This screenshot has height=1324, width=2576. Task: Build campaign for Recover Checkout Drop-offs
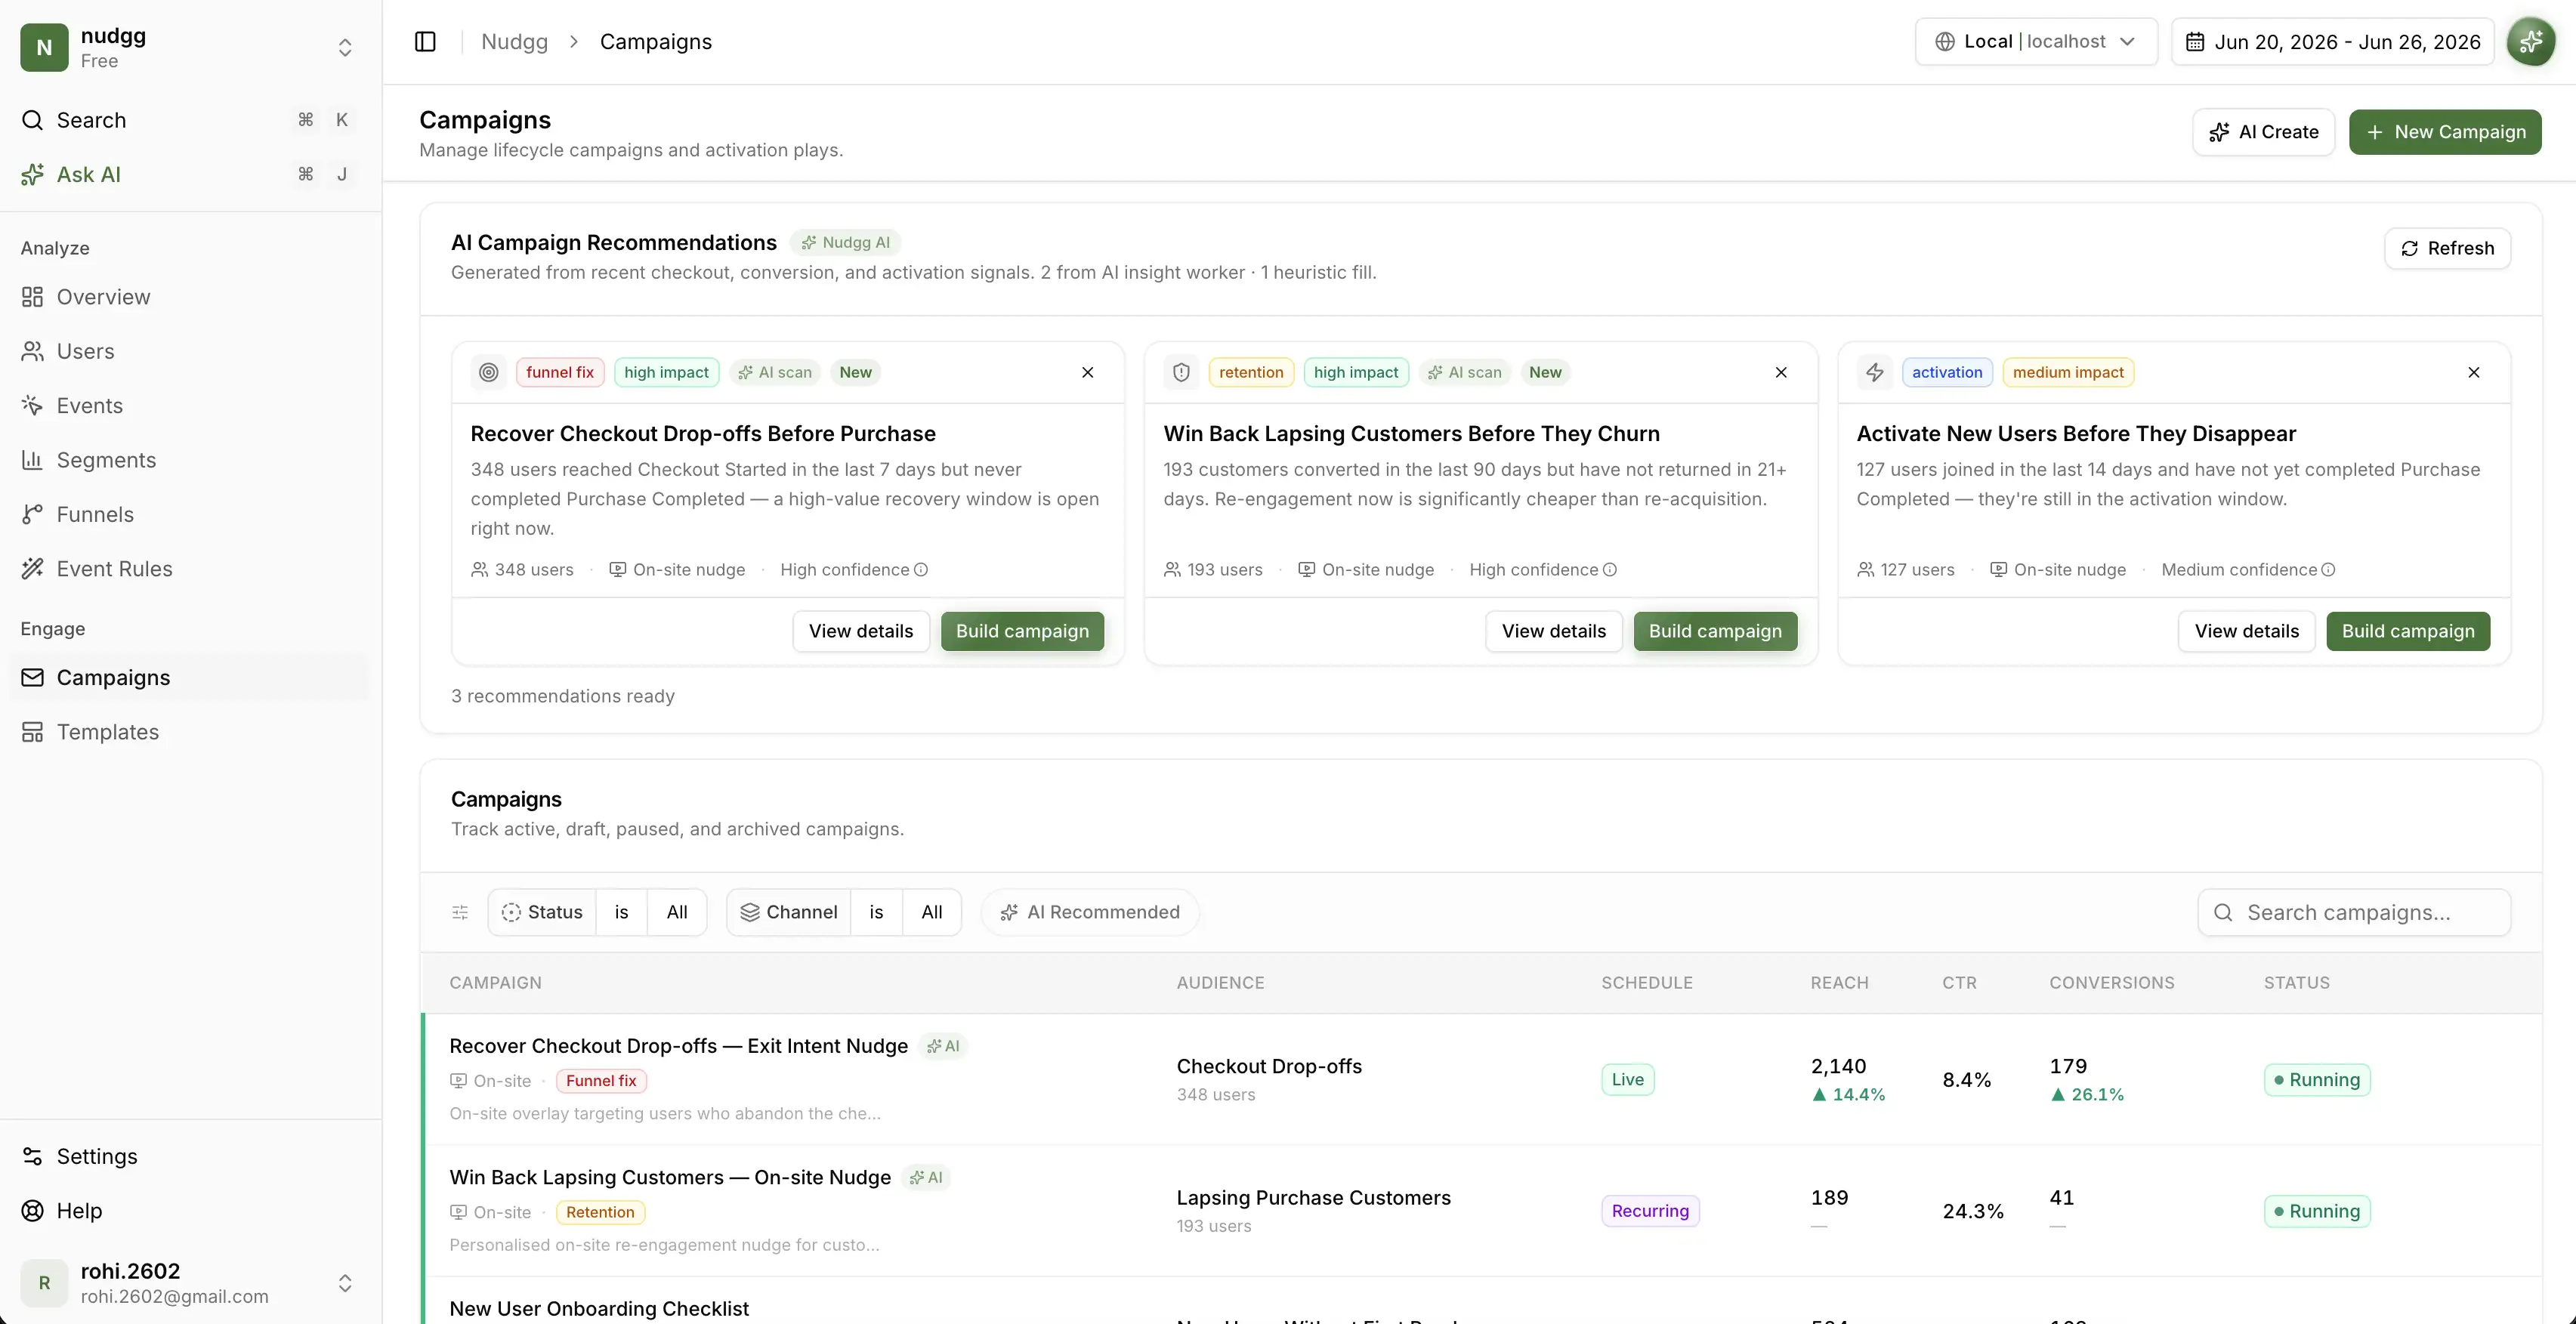click(1022, 631)
